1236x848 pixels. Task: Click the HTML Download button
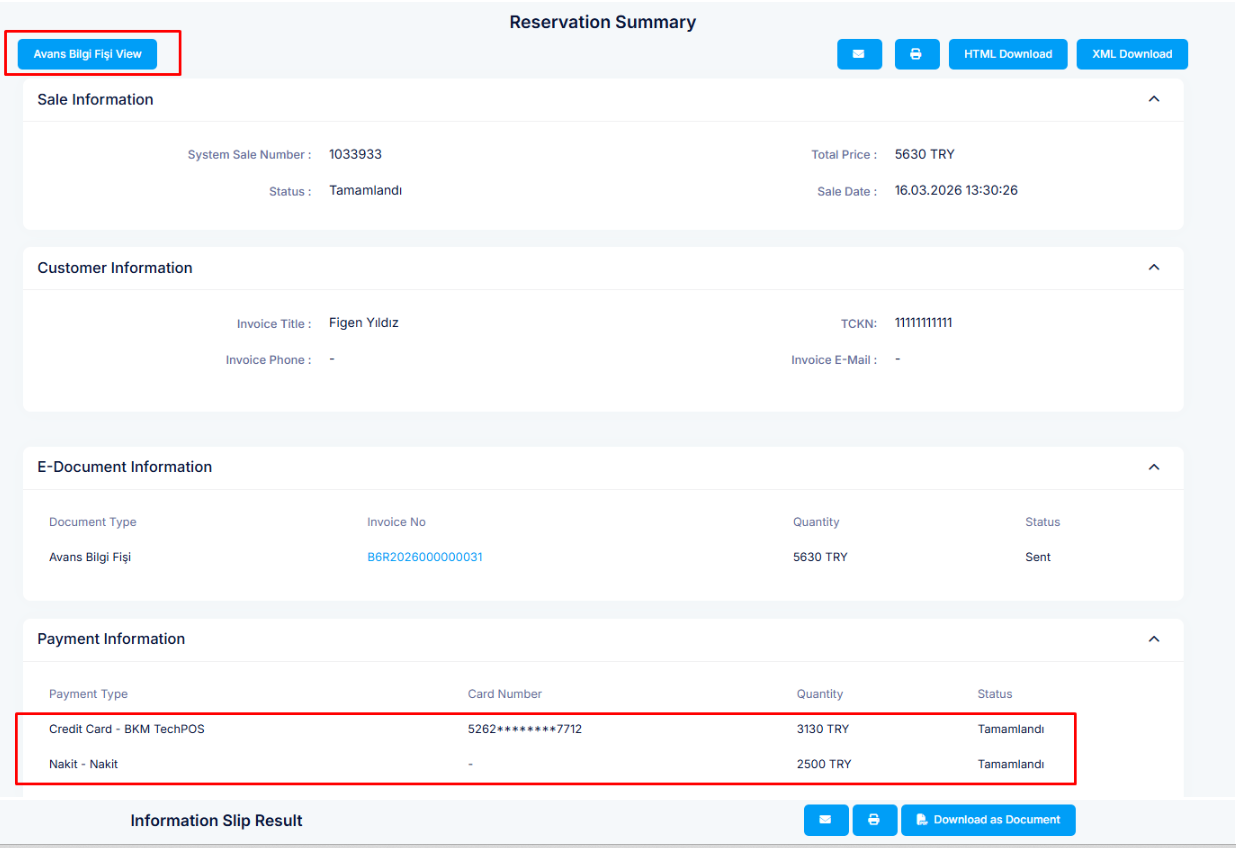1008,54
